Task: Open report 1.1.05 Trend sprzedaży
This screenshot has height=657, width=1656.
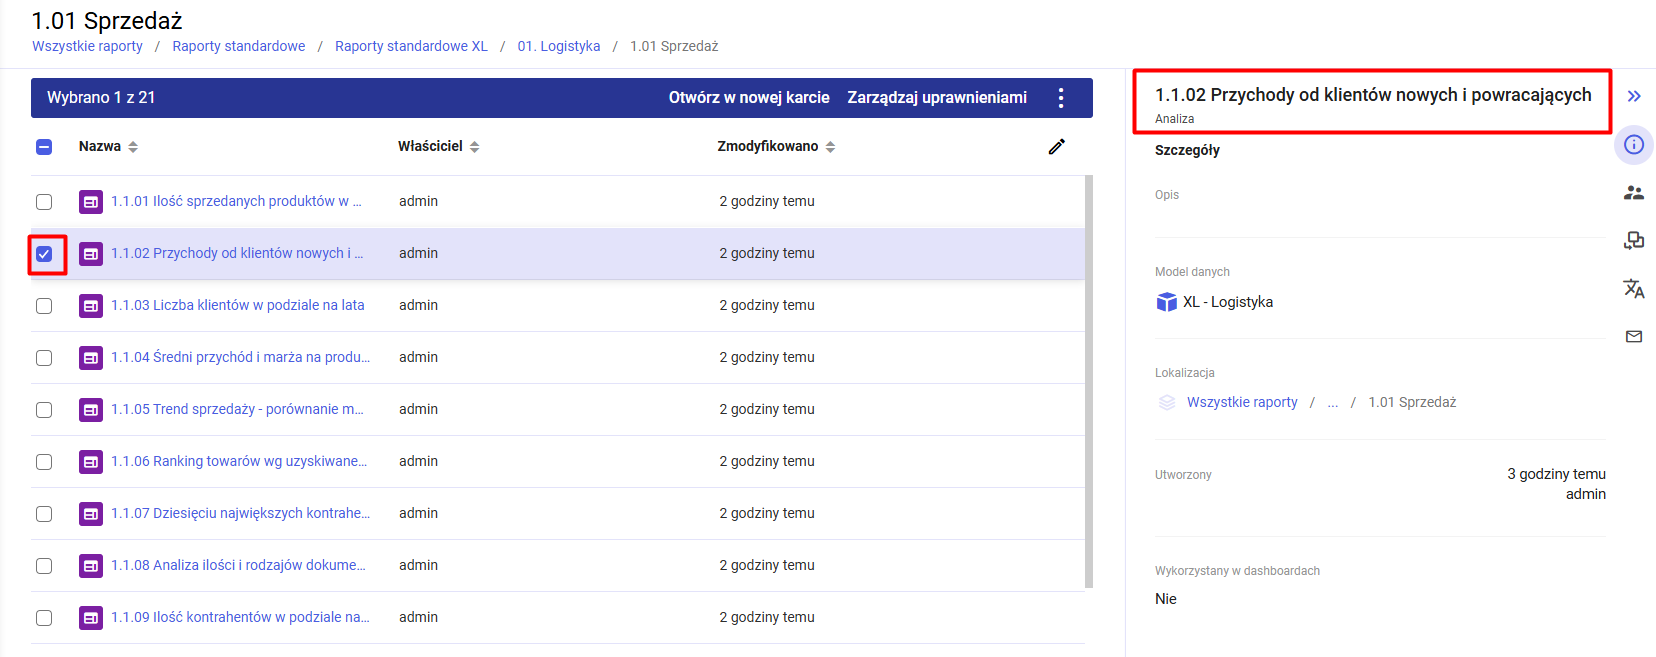Action: tap(237, 409)
